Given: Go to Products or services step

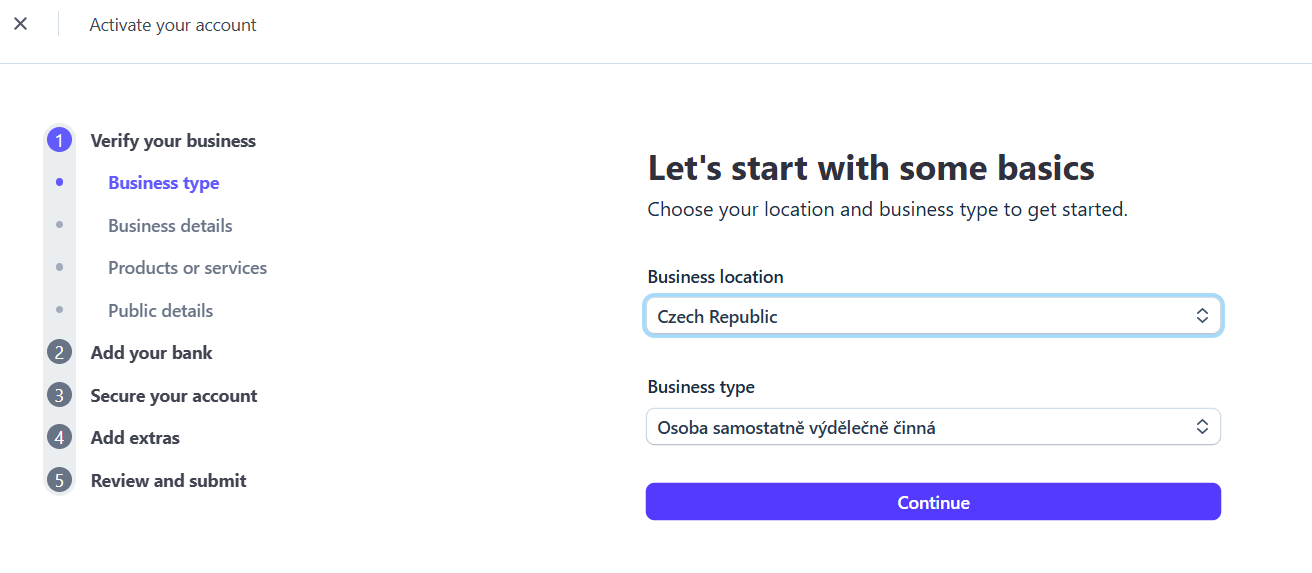Looking at the screenshot, I should 187,268.
